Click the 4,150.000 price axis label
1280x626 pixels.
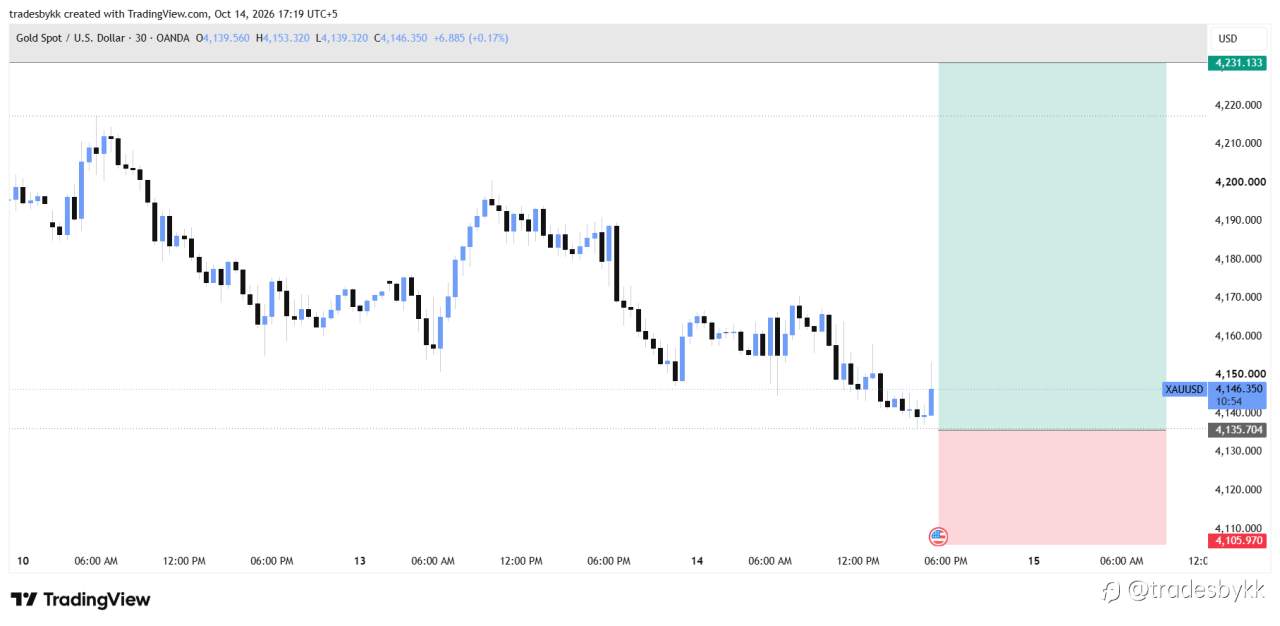pos(1240,374)
